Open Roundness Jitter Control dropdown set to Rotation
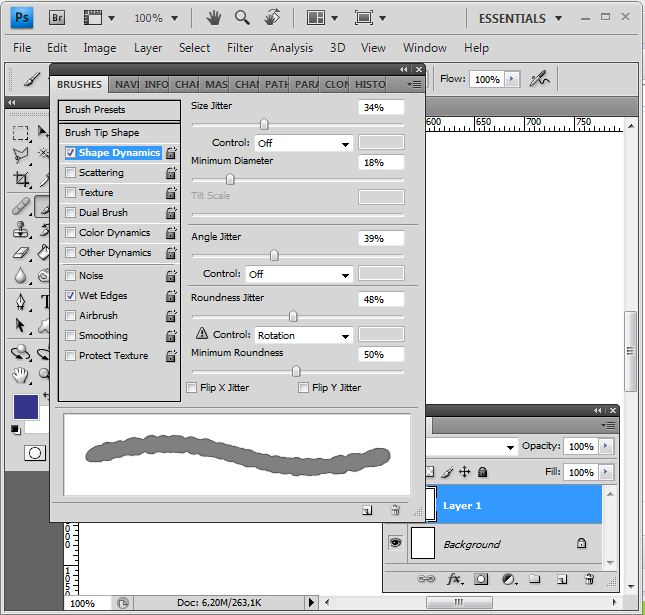The width and height of the screenshot is (645, 615). pyautogui.click(x=304, y=335)
